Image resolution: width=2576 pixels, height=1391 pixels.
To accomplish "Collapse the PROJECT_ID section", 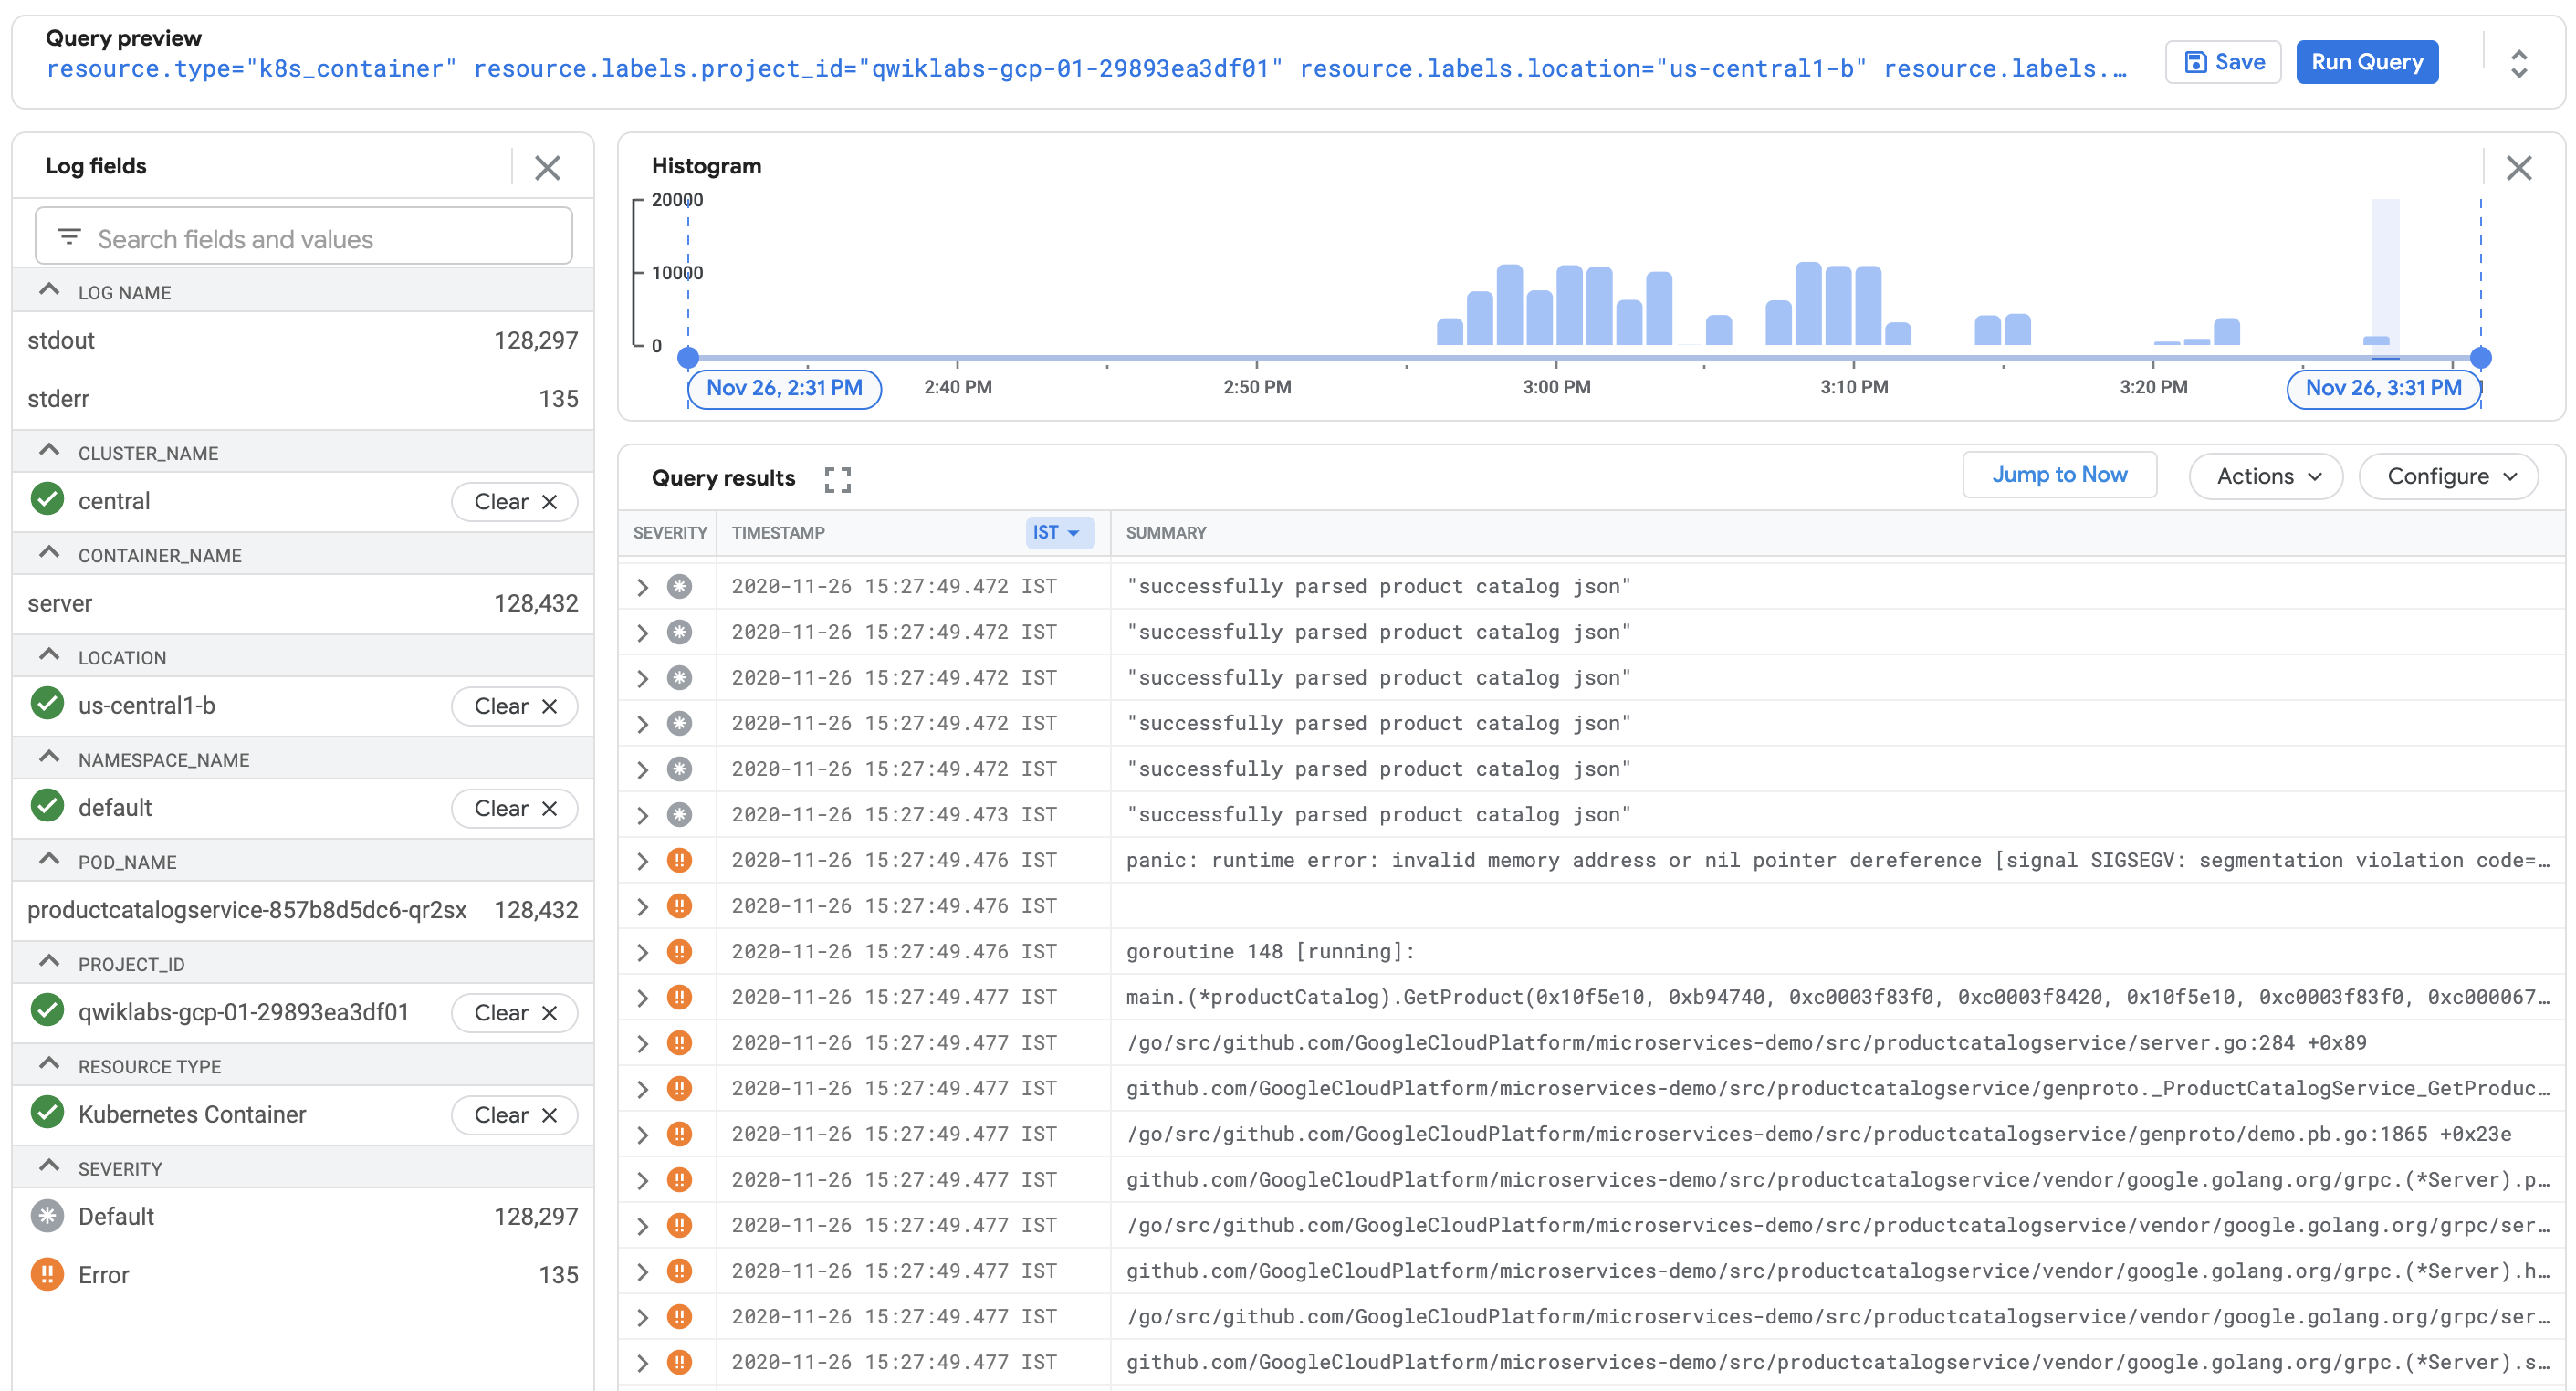I will click(x=49, y=962).
